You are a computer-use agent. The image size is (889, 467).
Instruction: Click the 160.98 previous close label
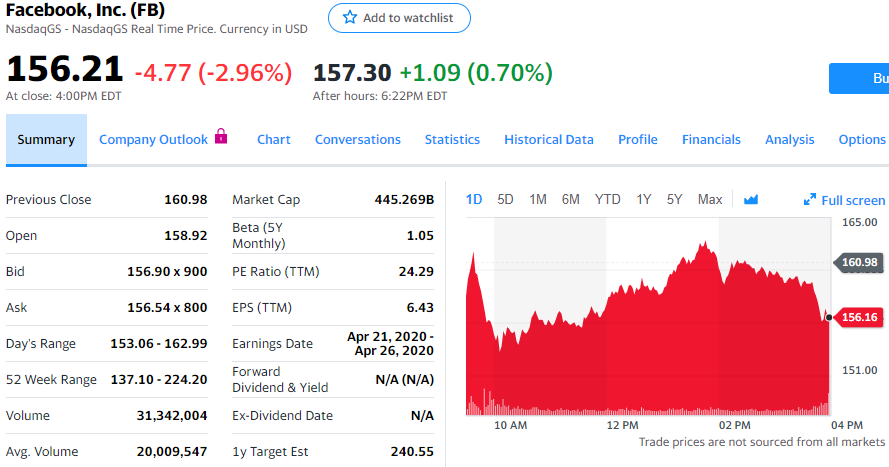click(x=859, y=263)
